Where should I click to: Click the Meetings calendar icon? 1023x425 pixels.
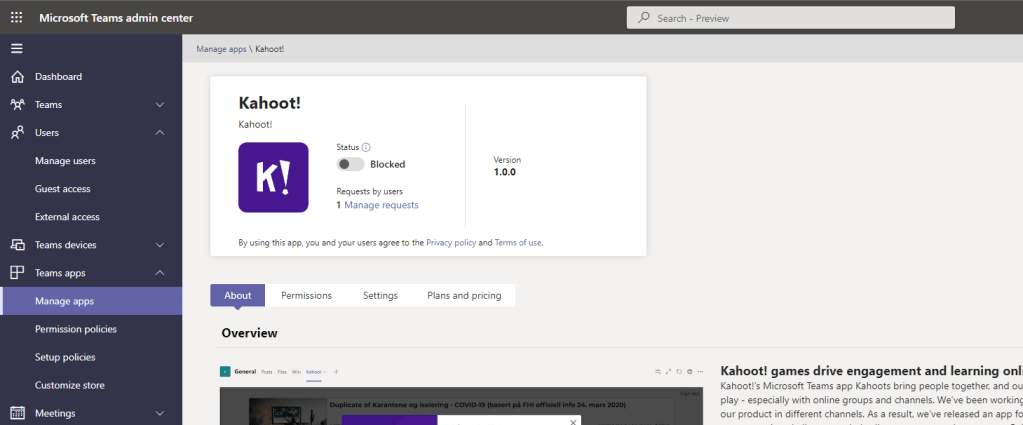click(17, 413)
